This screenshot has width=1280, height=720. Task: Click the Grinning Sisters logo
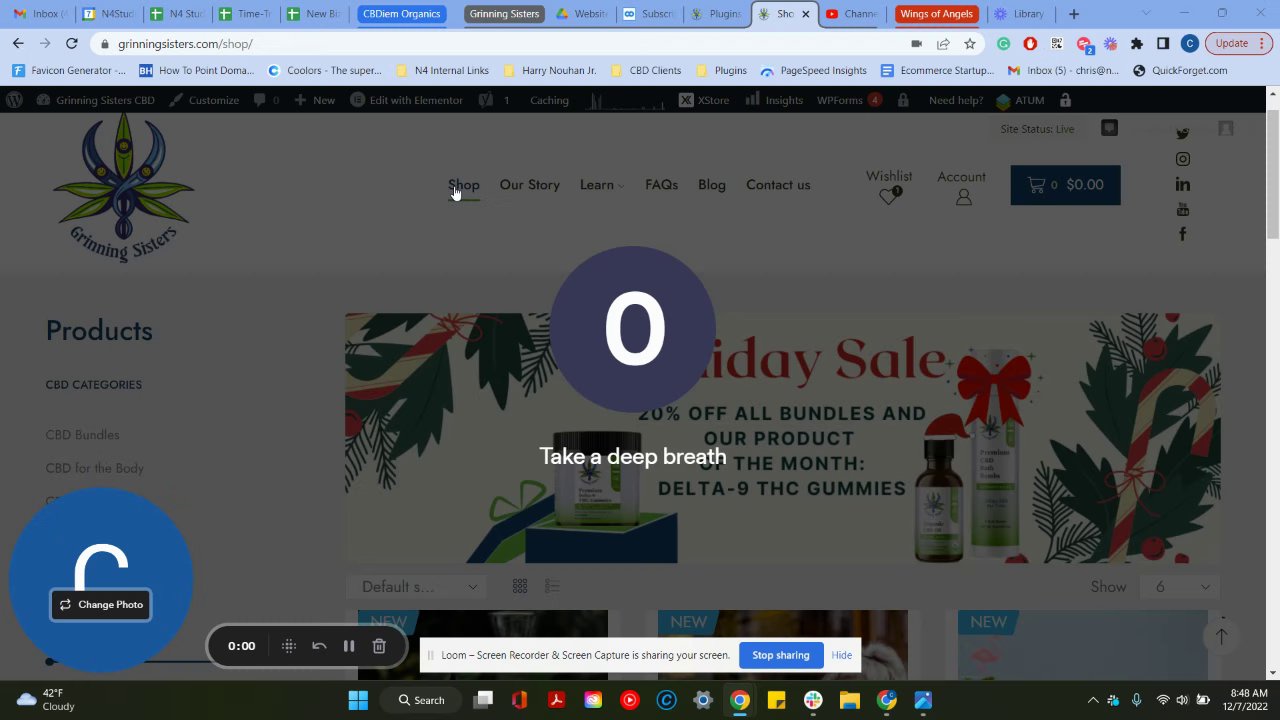click(124, 187)
